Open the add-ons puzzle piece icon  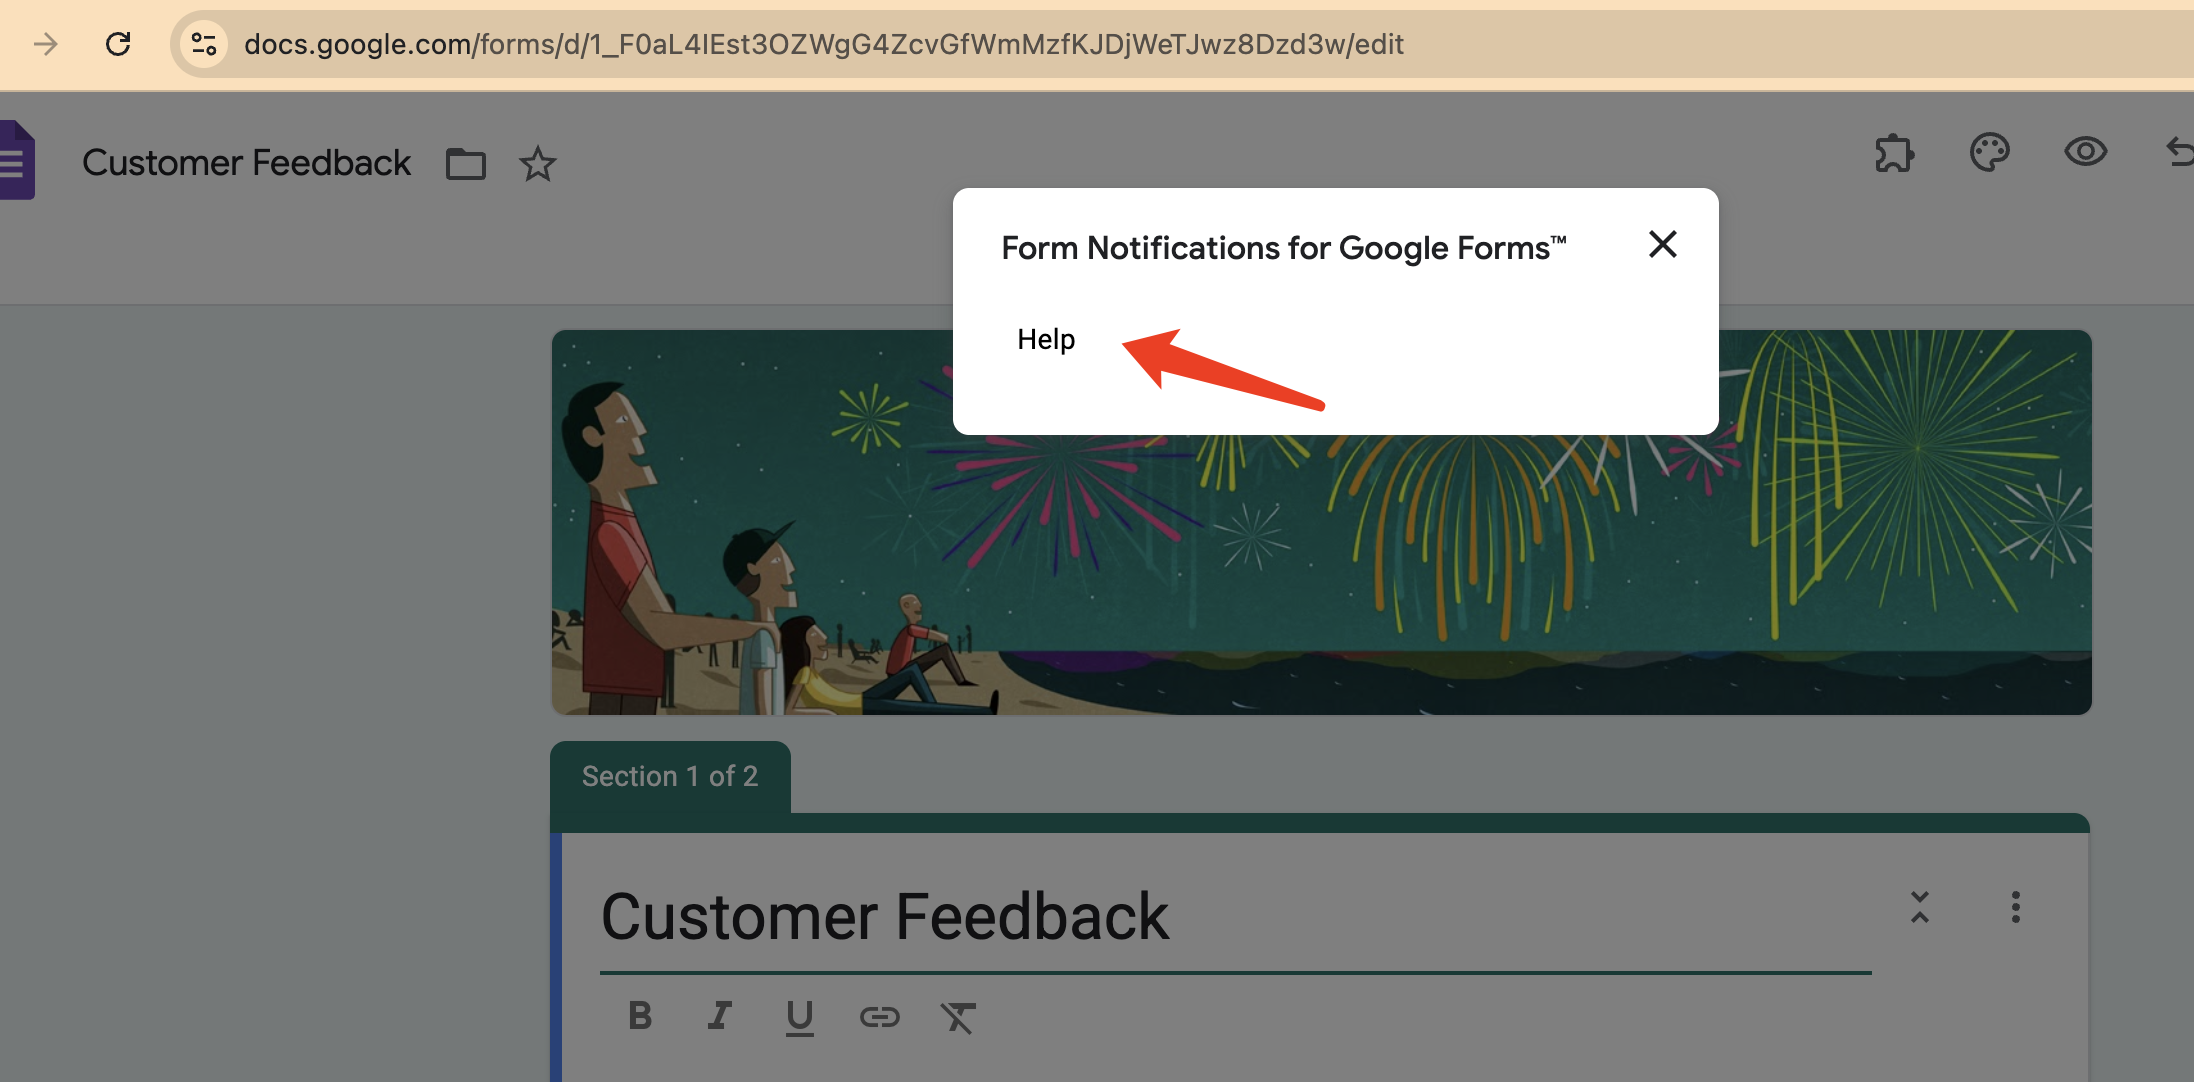(x=1893, y=154)
